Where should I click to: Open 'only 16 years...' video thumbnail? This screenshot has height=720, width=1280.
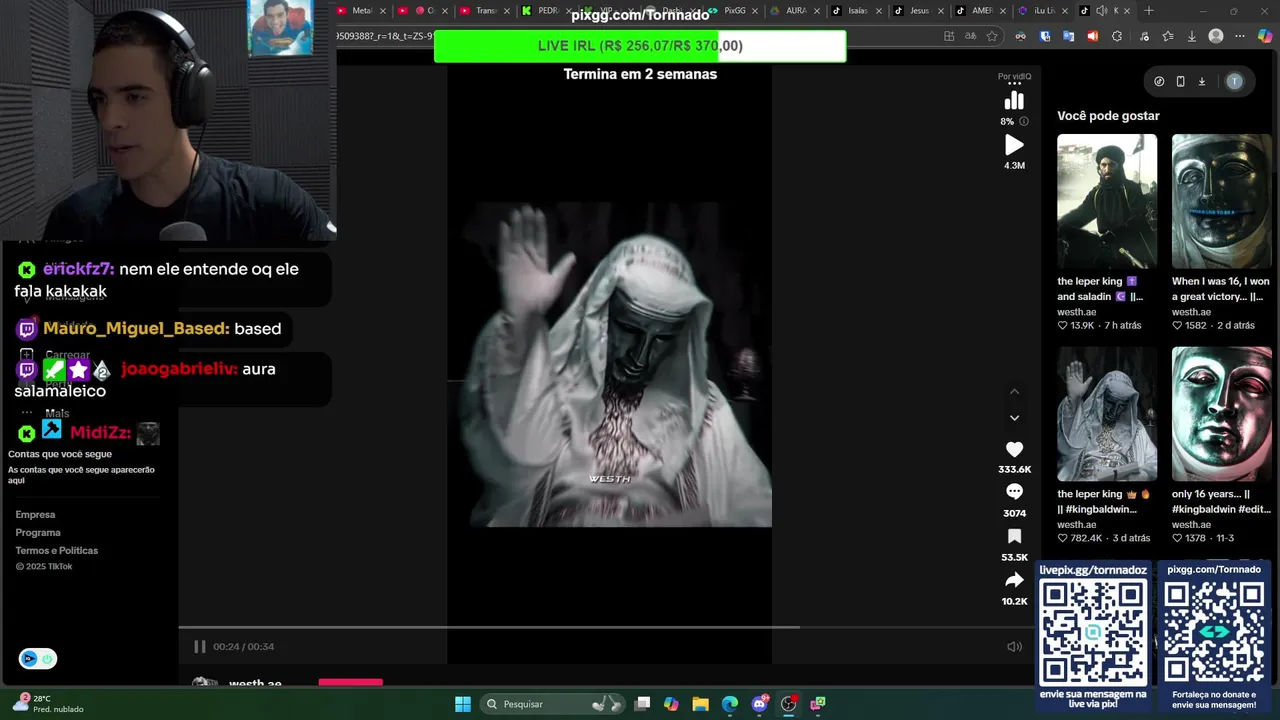click(x=1222, y=414)
